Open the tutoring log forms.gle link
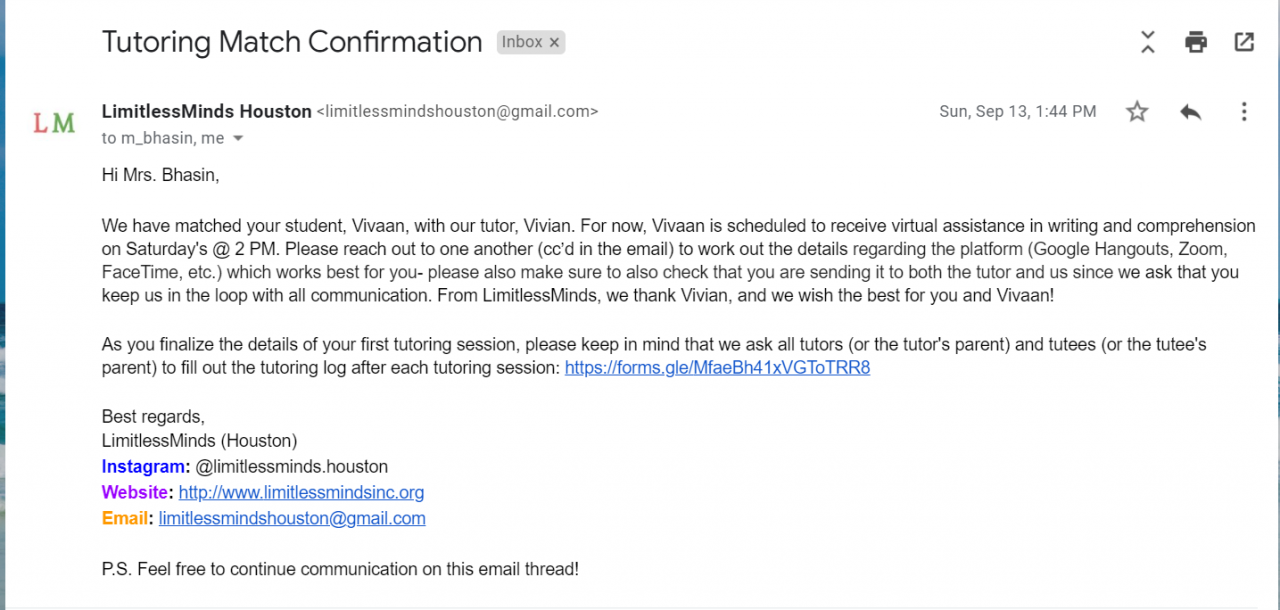This screenshot has width=1280, height=610. 717,368
